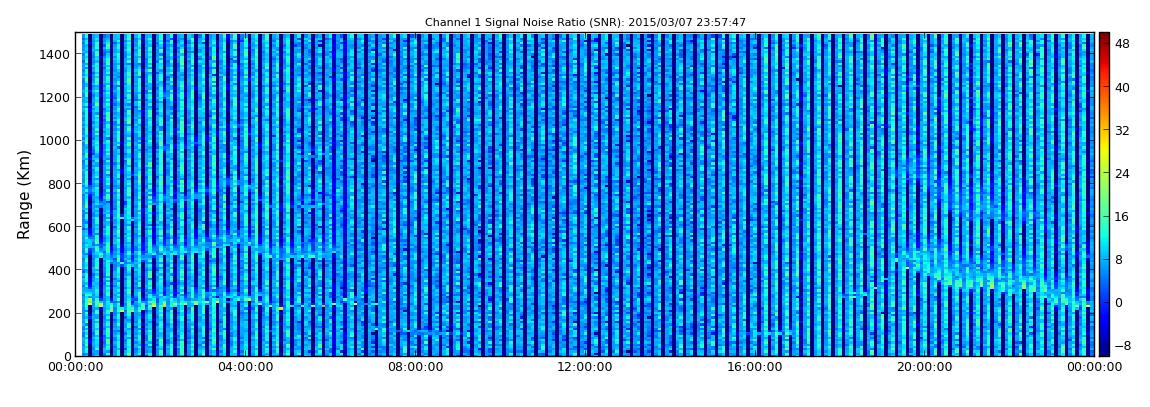
Task: Click the 08:00:00 time axis label
Action: pos(418,367)
